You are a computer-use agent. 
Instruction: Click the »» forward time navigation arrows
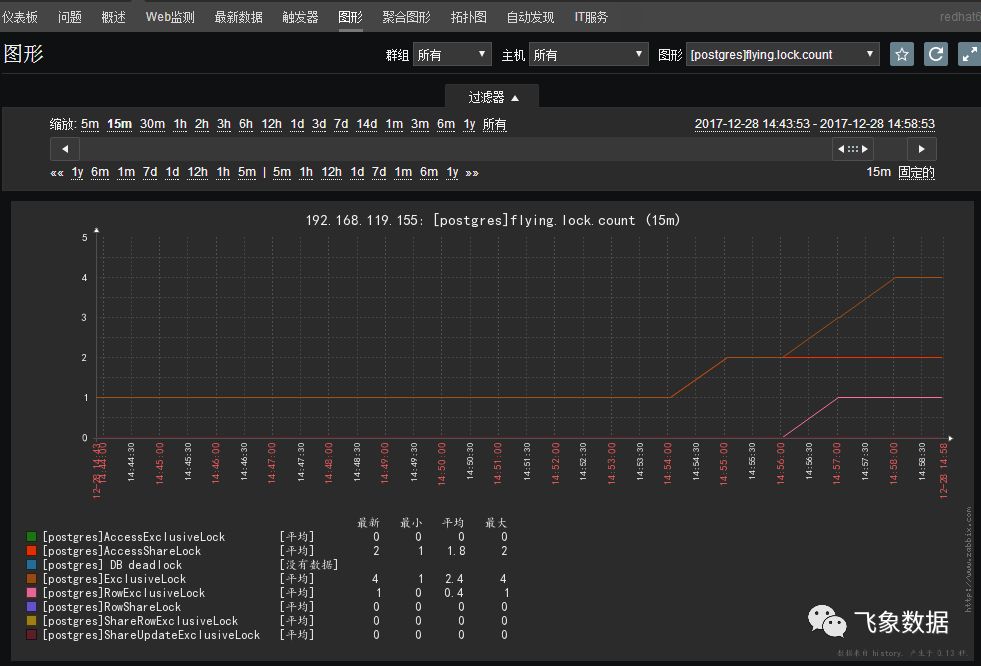coord(472,172)
